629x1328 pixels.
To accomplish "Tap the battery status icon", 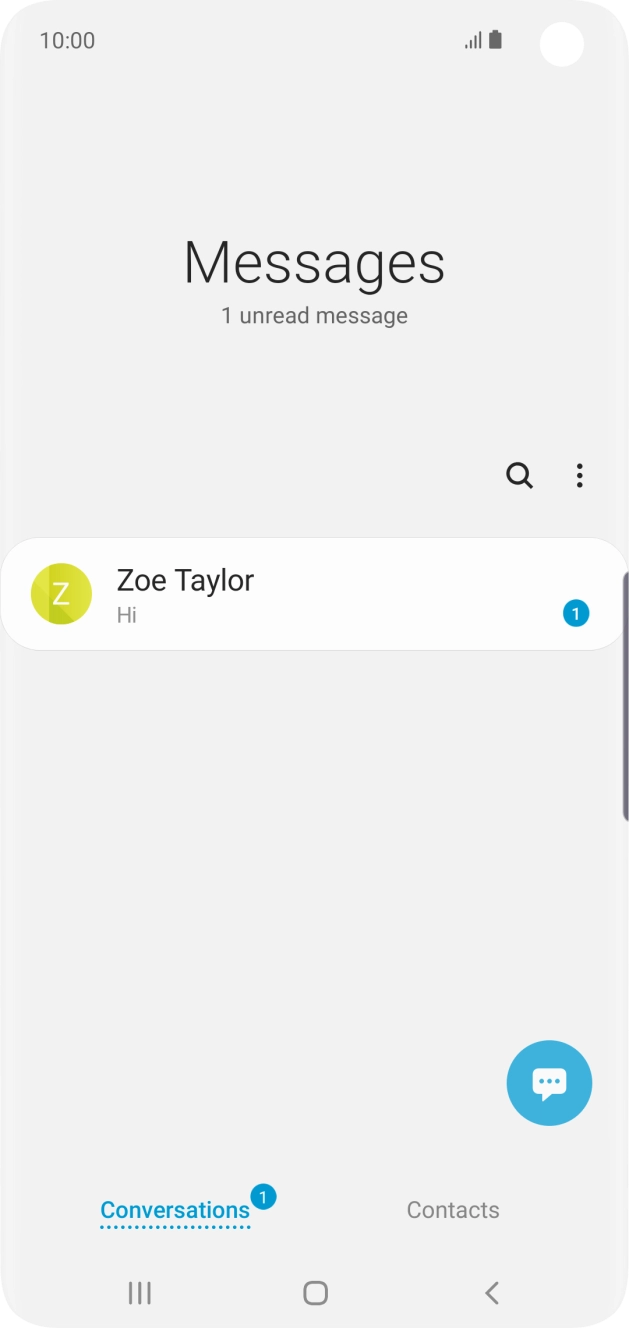I will click(496, 40).
